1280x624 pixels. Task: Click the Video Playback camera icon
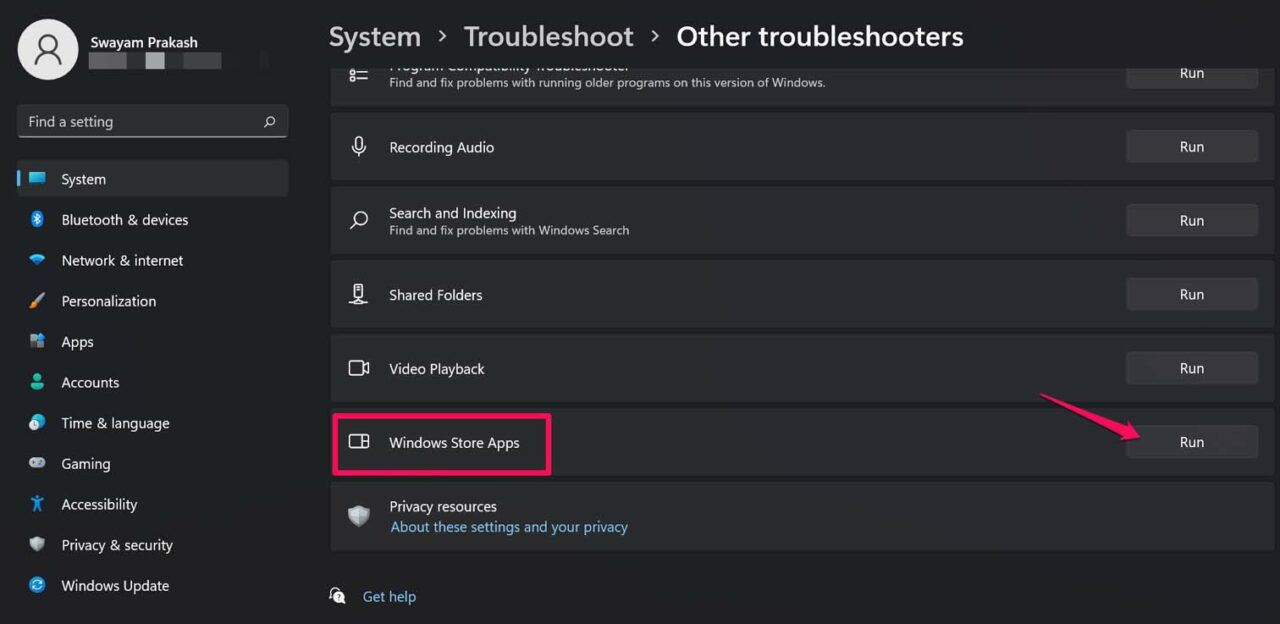pyautogui.click(x=359, y=369)
